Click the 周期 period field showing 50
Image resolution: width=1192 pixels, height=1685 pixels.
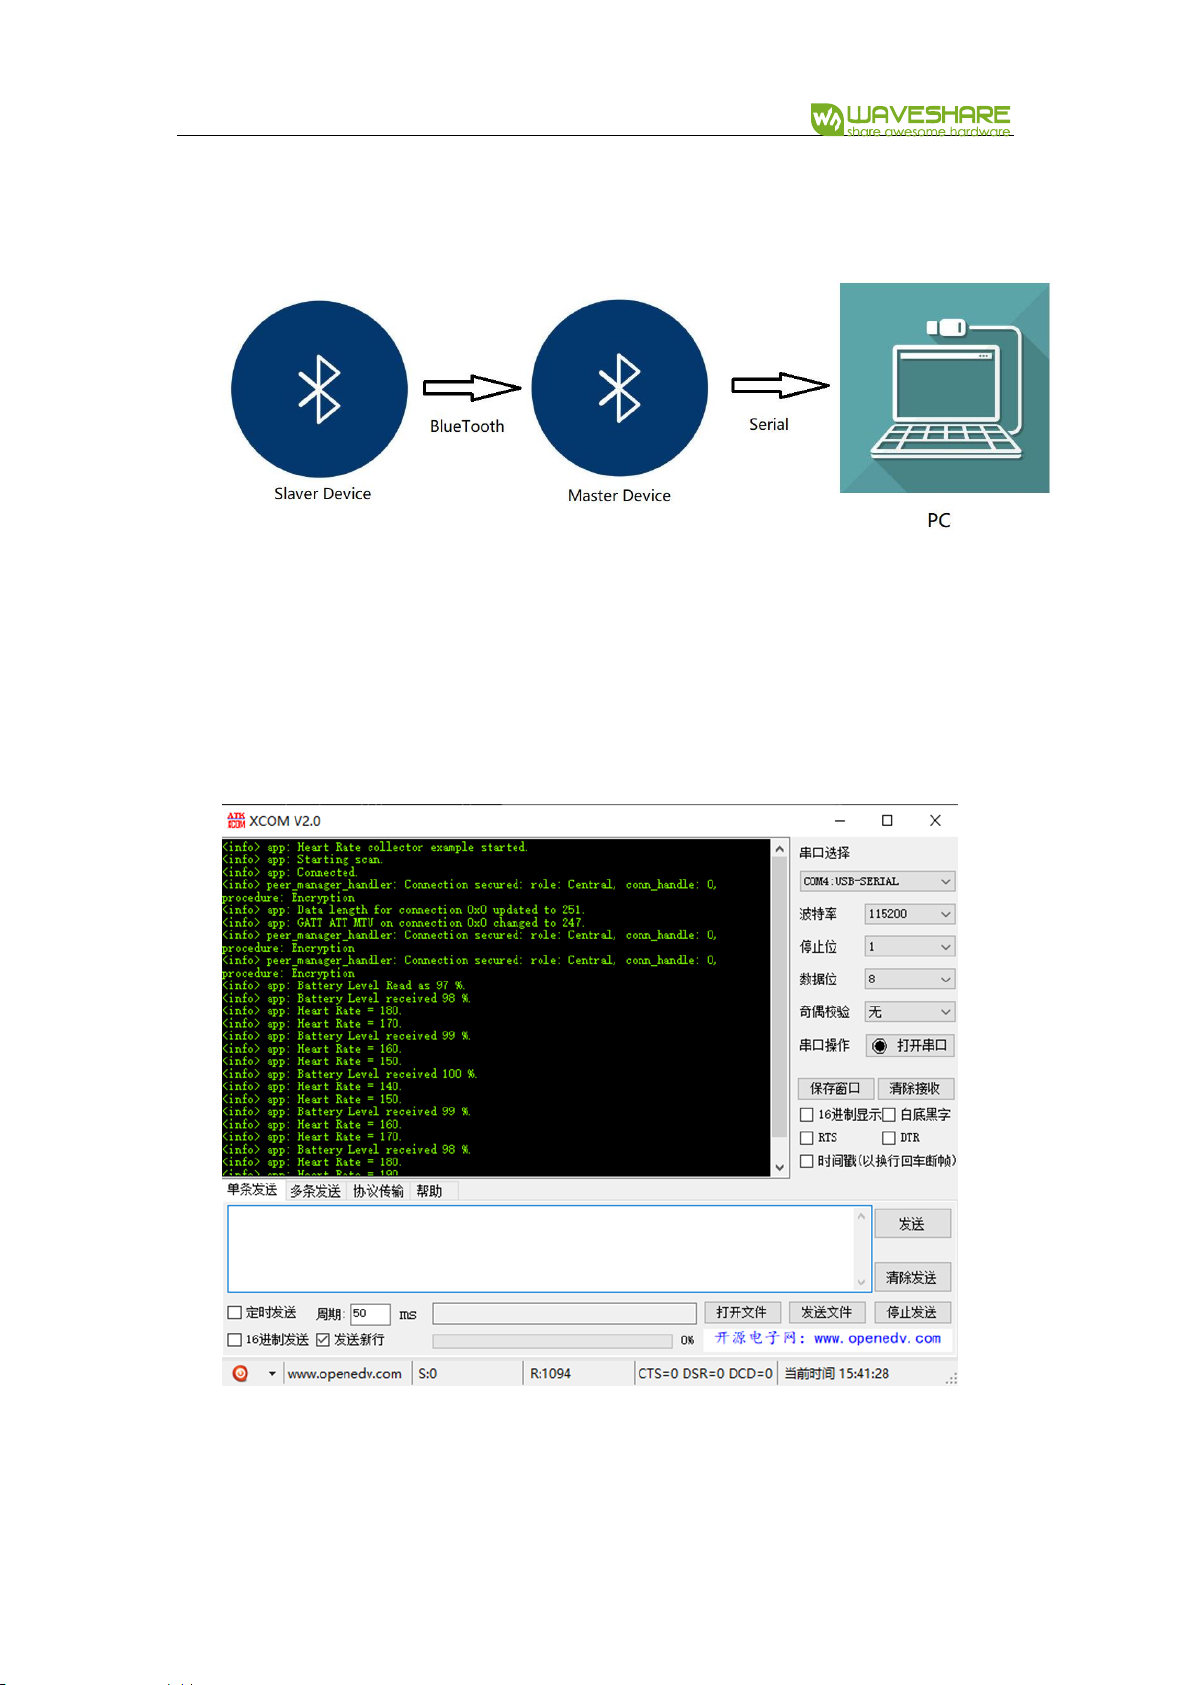[370, 1314]
